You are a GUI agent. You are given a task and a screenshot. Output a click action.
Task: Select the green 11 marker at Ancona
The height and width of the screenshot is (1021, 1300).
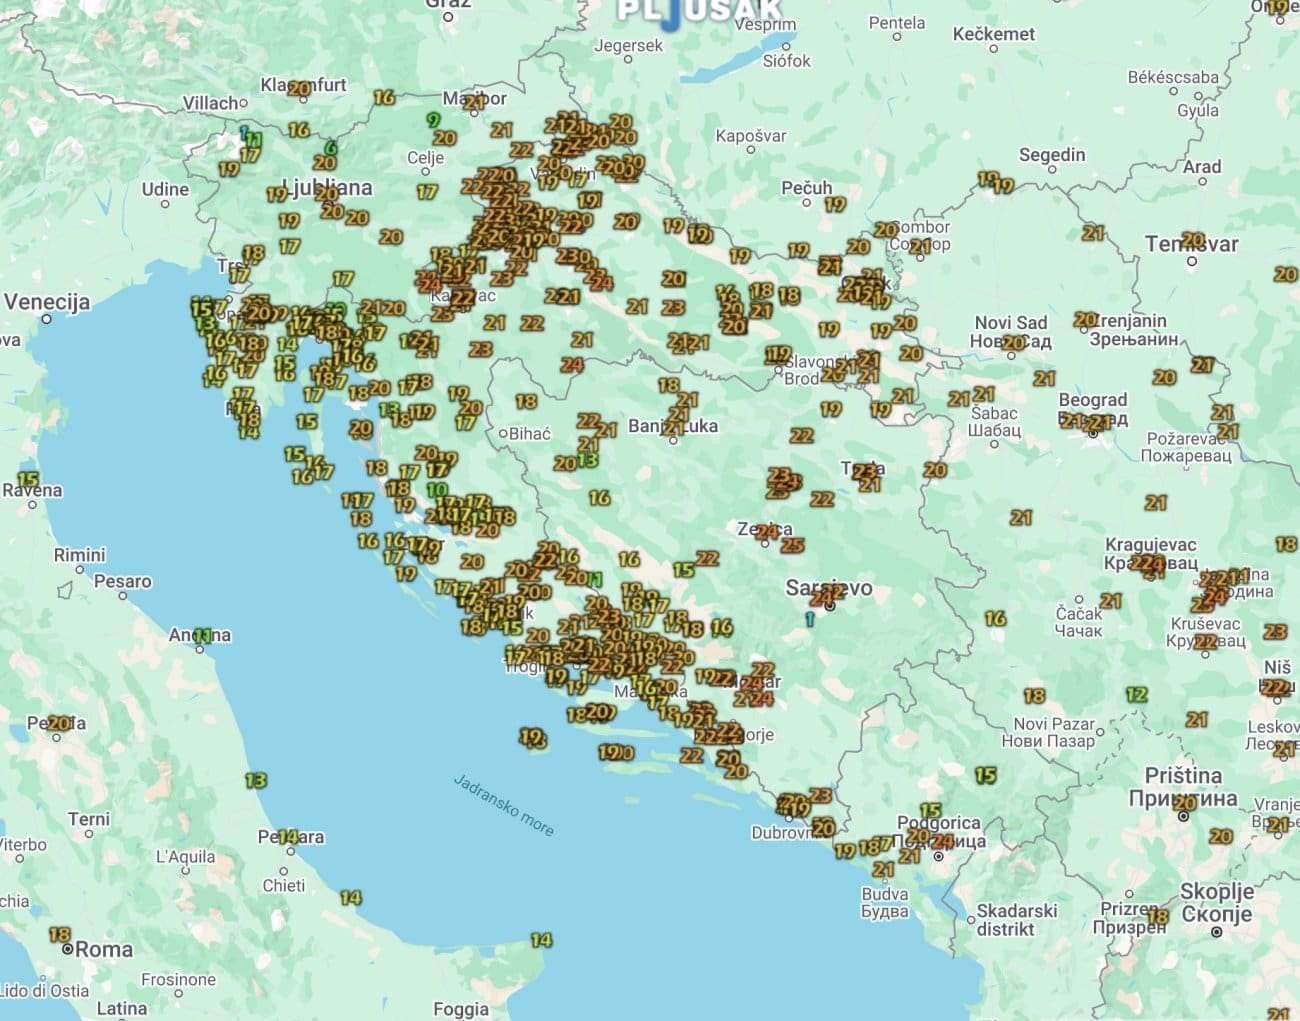pyautogui.click(x=203, y=635)
